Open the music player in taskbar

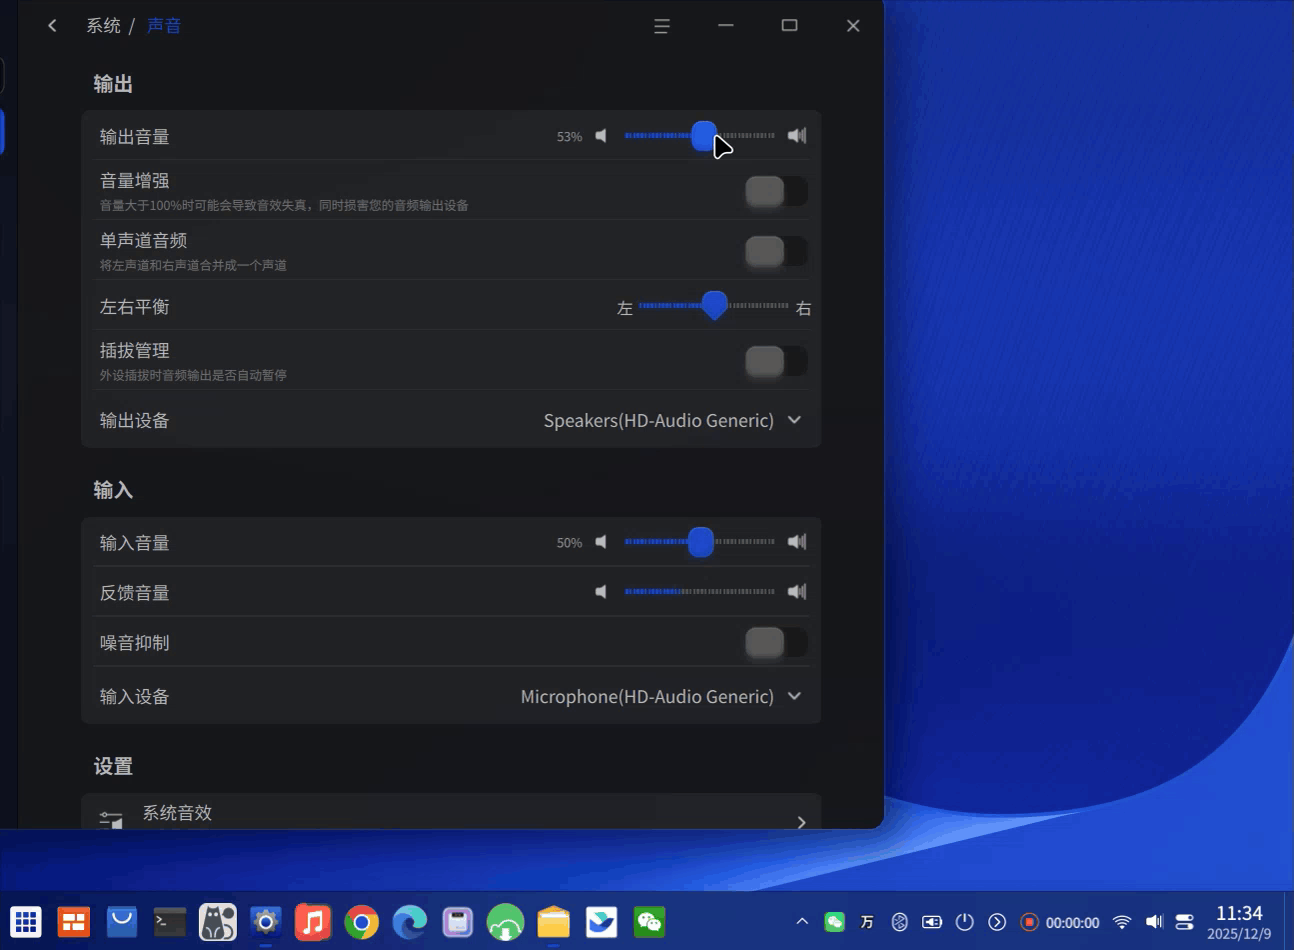(x=313, y=922)
